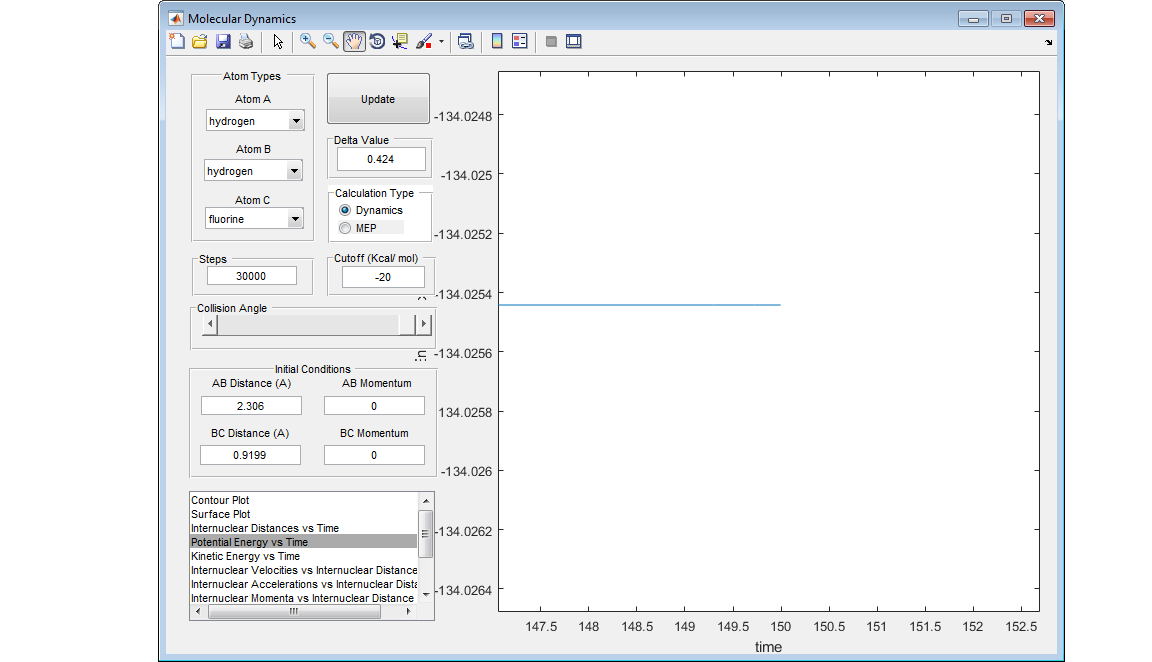Open the Atom A dropdown
Image resolution: width=1152 pixels, height=662 pixels.
pyautogui.click(x=295, y=121)
